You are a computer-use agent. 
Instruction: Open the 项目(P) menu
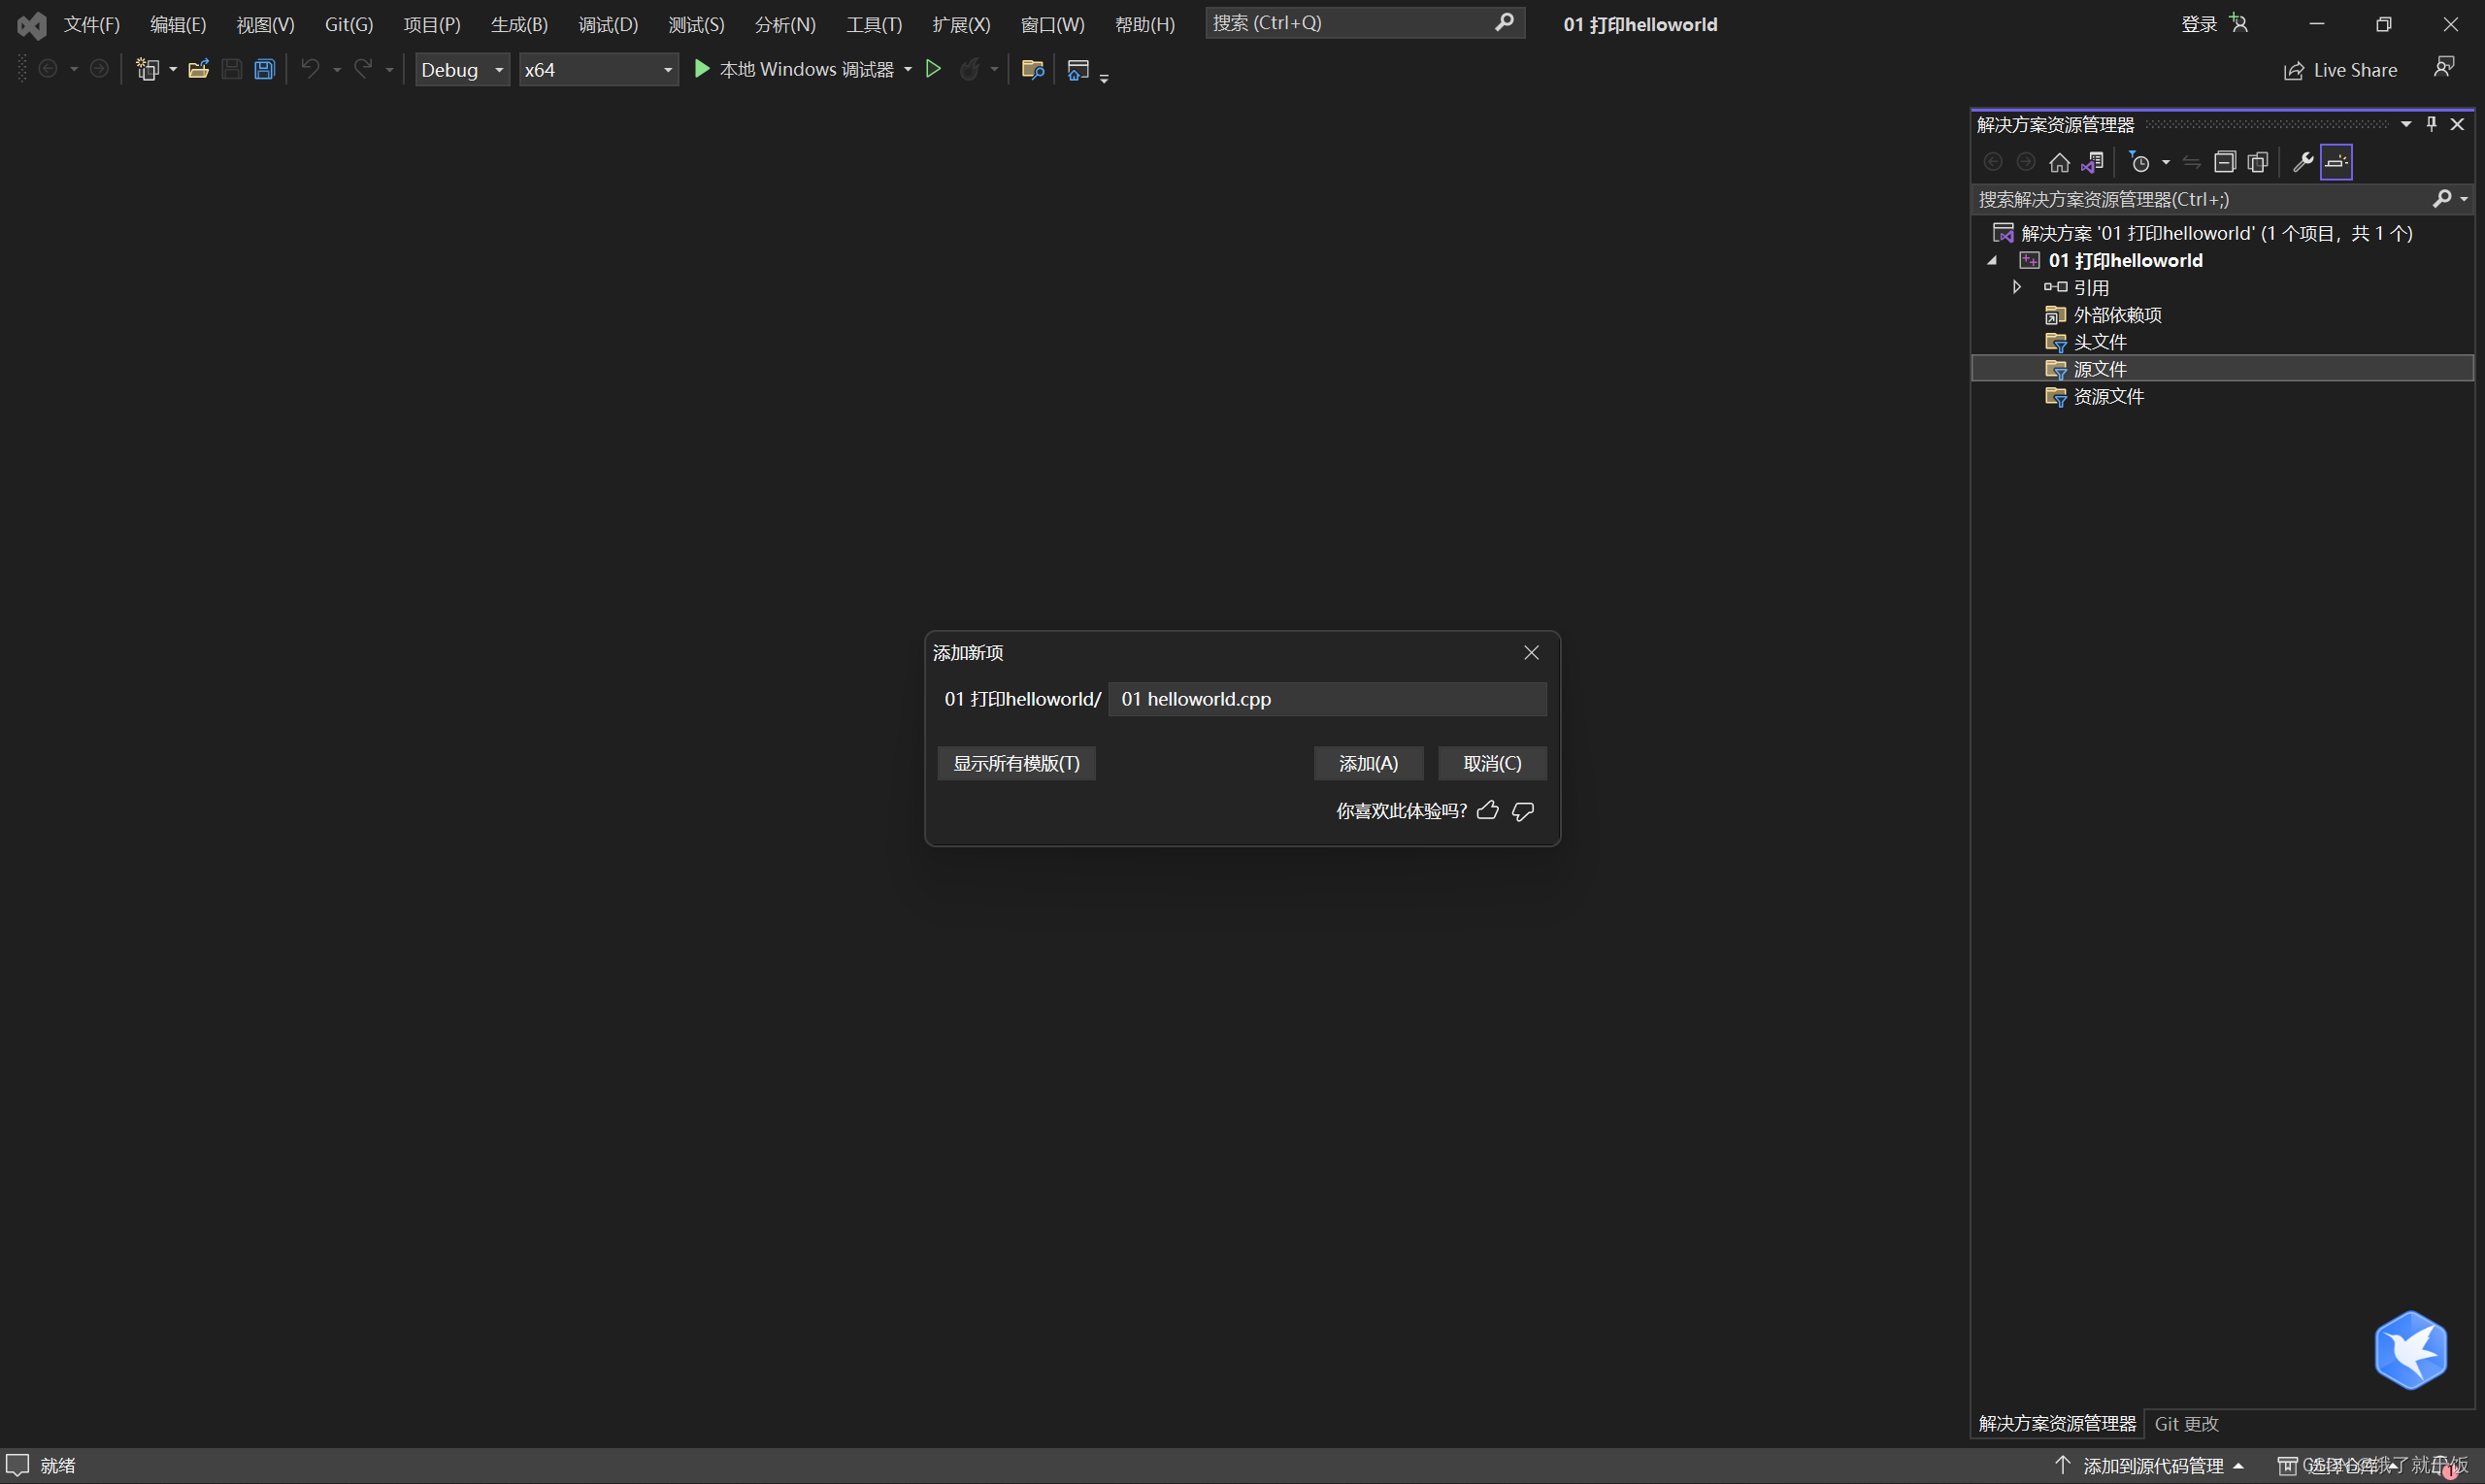click(432, 24)
